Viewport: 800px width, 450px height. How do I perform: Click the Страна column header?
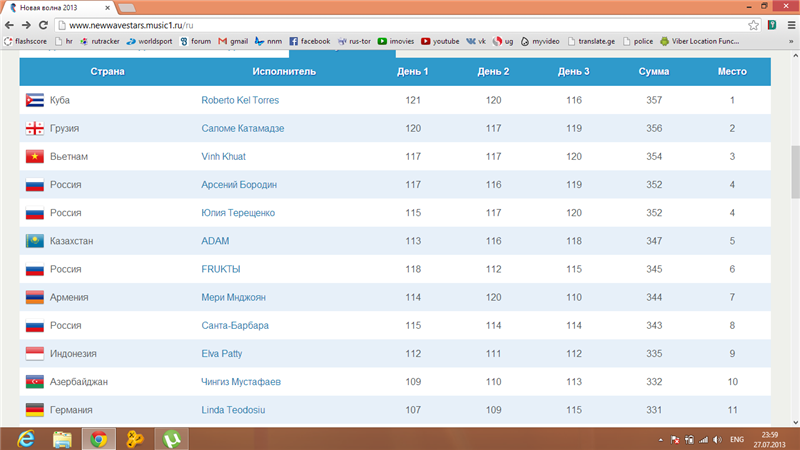point(107,71)
